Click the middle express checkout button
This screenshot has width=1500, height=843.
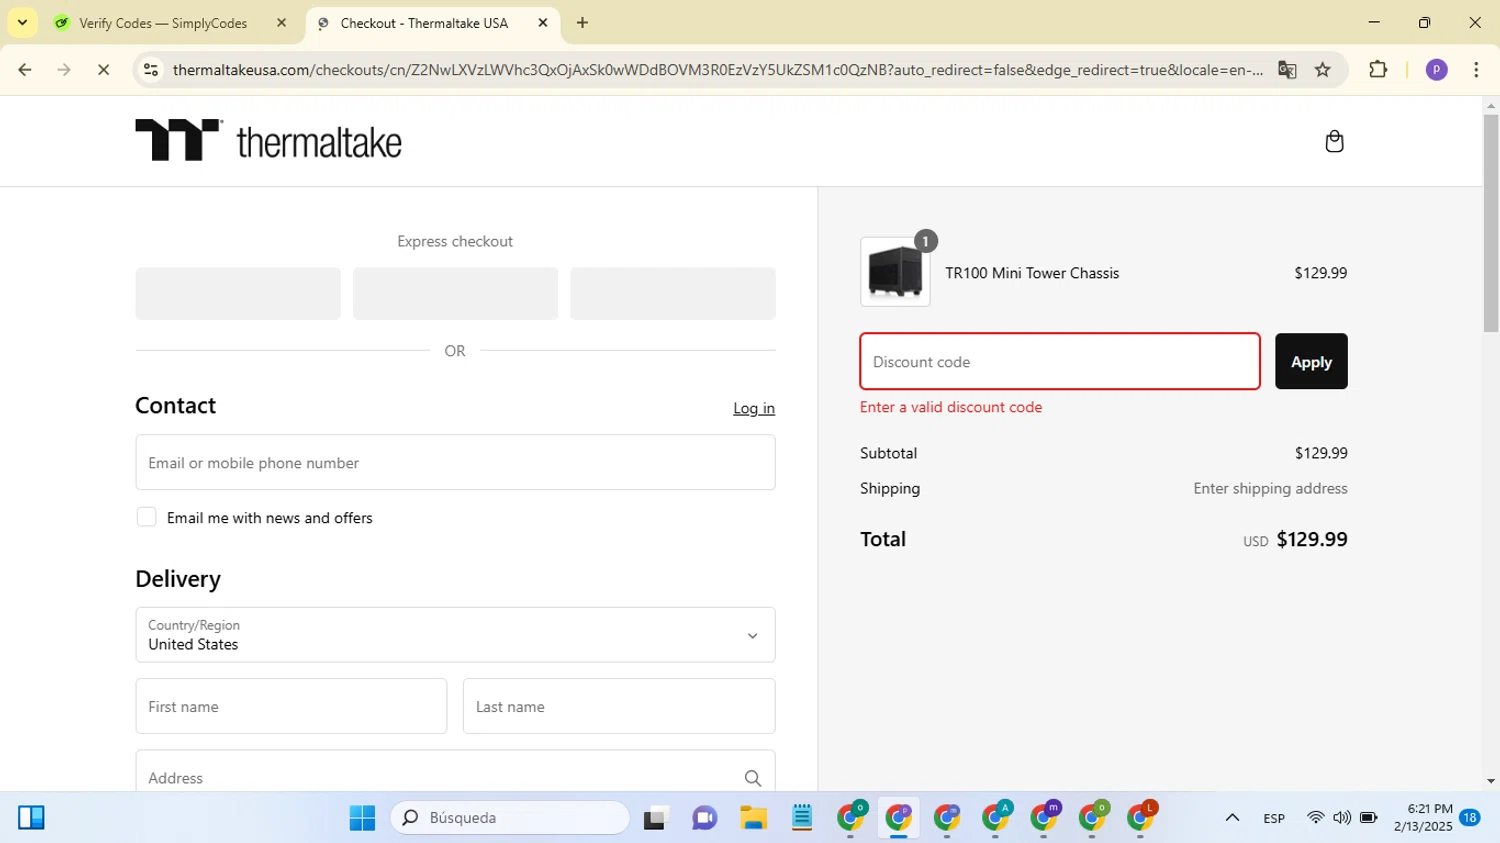click(455, 293)
